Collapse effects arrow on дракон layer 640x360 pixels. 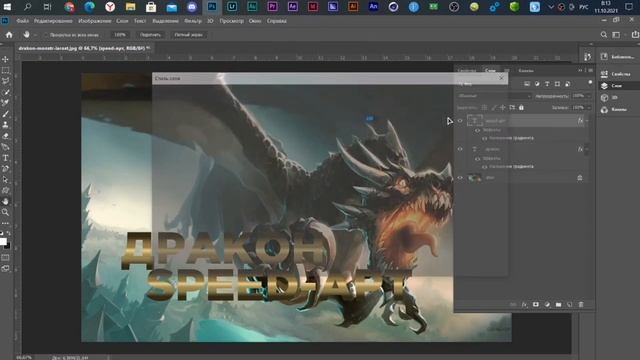pyautogui.click(x=587, y=149)
